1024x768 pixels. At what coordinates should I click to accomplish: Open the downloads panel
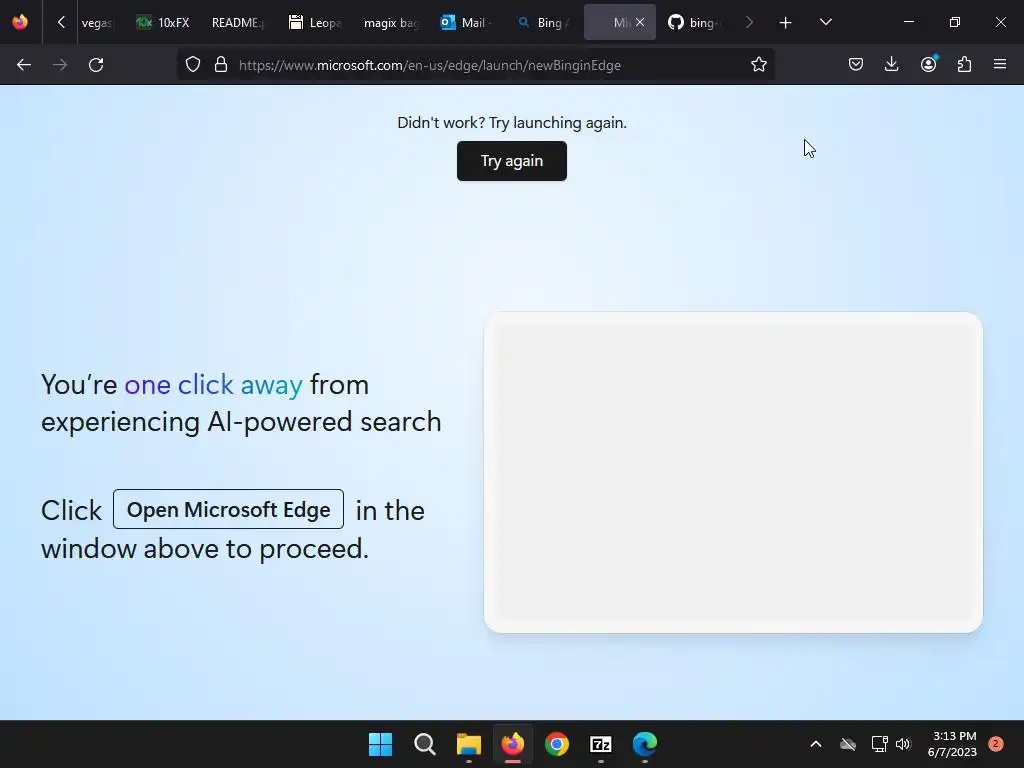tap(891, 64)
